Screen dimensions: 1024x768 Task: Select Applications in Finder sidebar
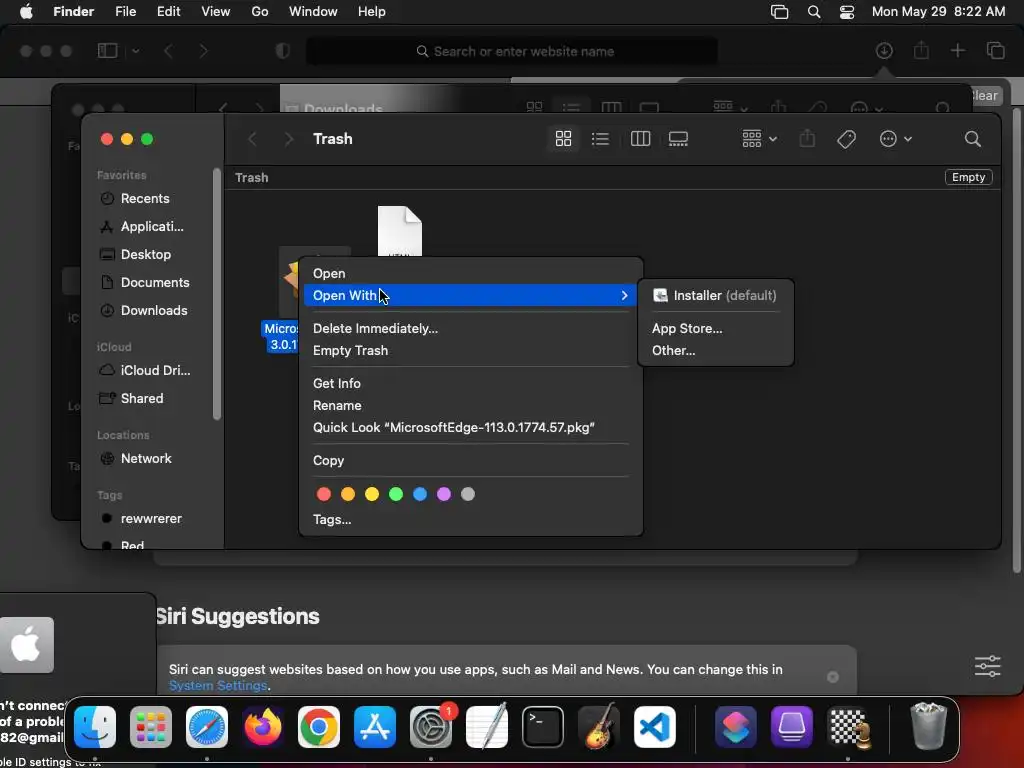(x=141, y=227)
